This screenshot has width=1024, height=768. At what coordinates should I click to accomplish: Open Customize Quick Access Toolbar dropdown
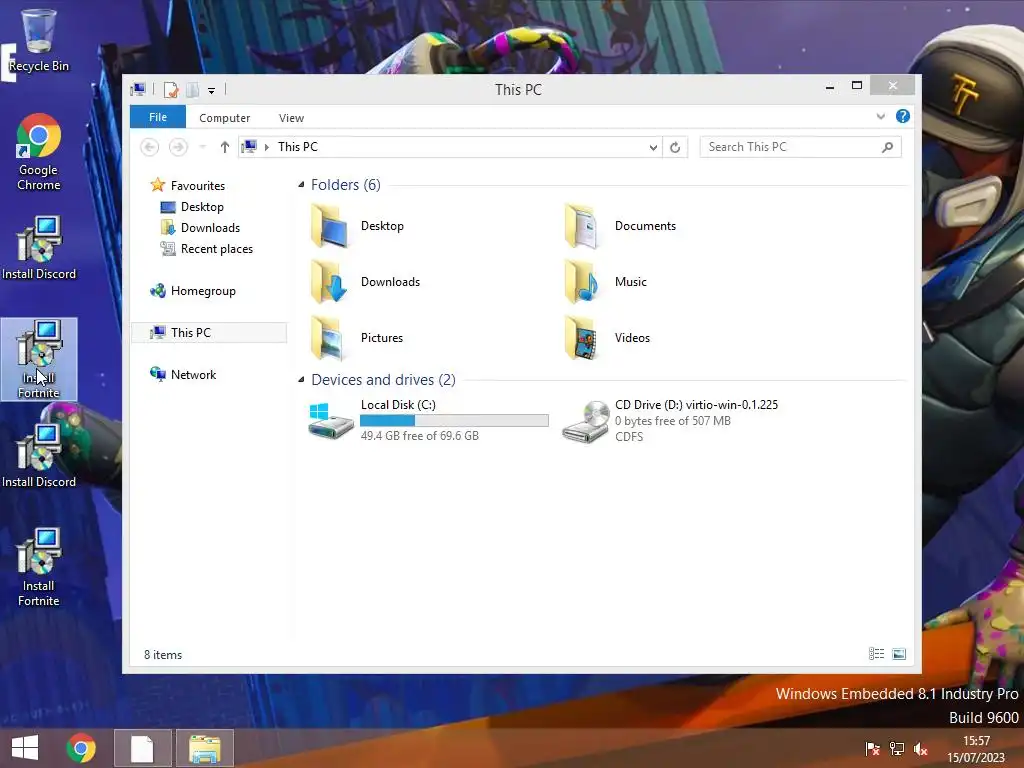pos(212,91)
